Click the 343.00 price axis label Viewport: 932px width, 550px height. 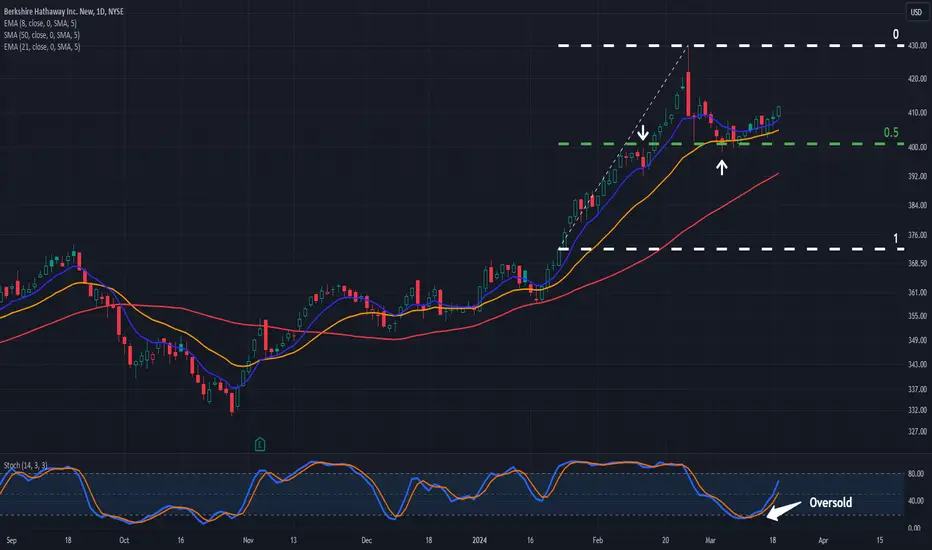point(917,364)
